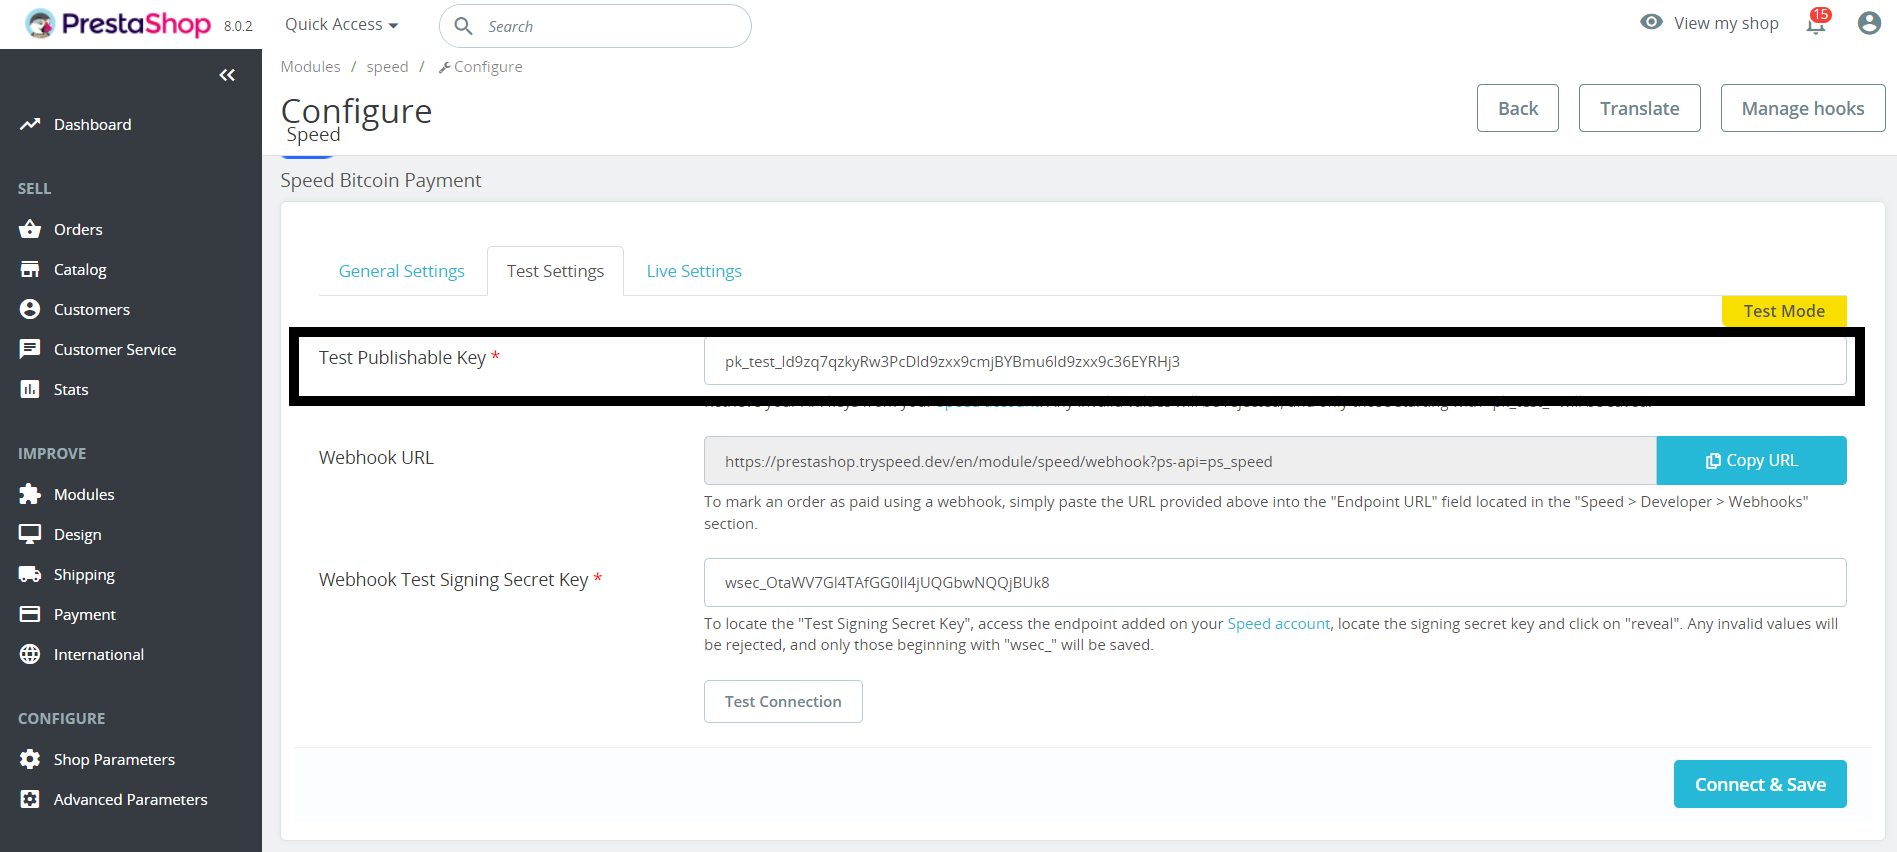Click the Stats chart icon
The width and height of the screenshot is (1897, 852).
30,389
